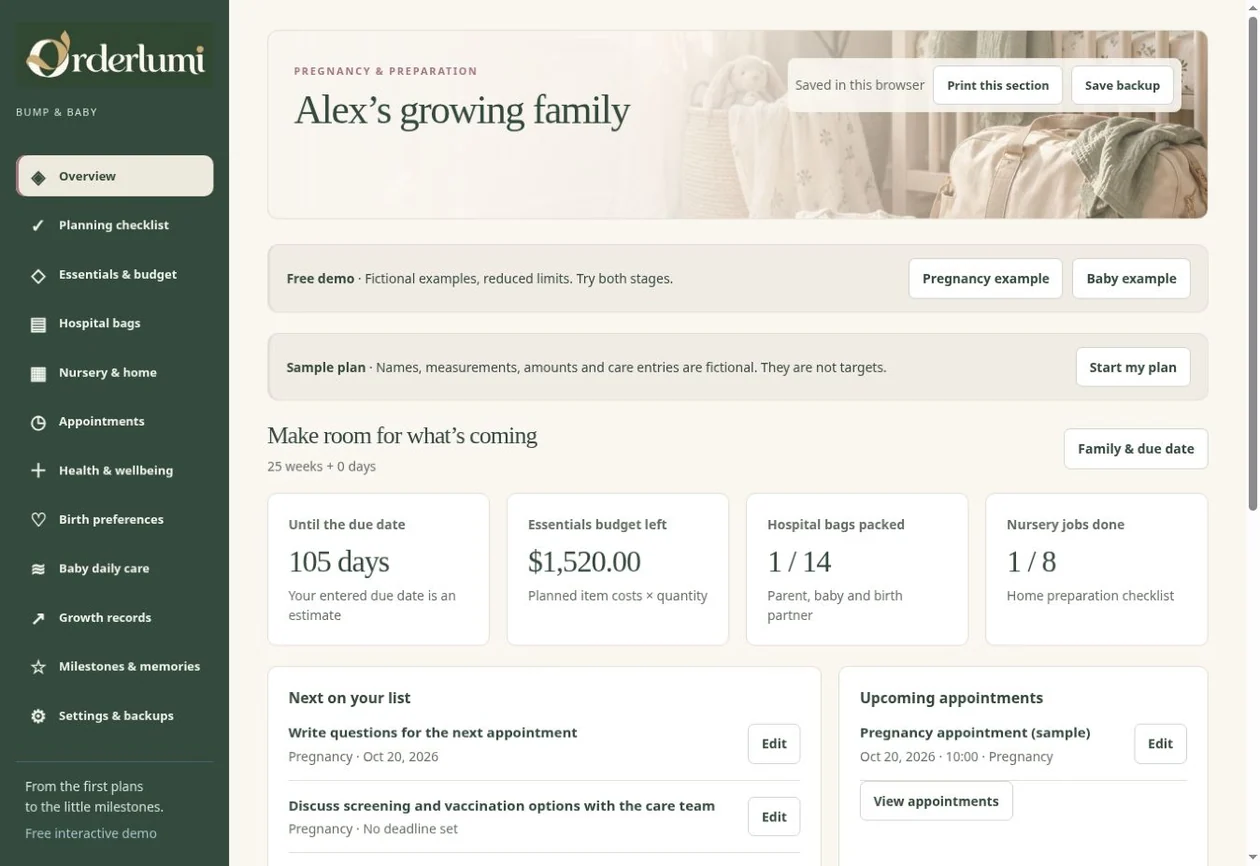Go to Birth preferences
Image resolution: width=1260 pixels, height=866 pixels.
coord(114,519)
